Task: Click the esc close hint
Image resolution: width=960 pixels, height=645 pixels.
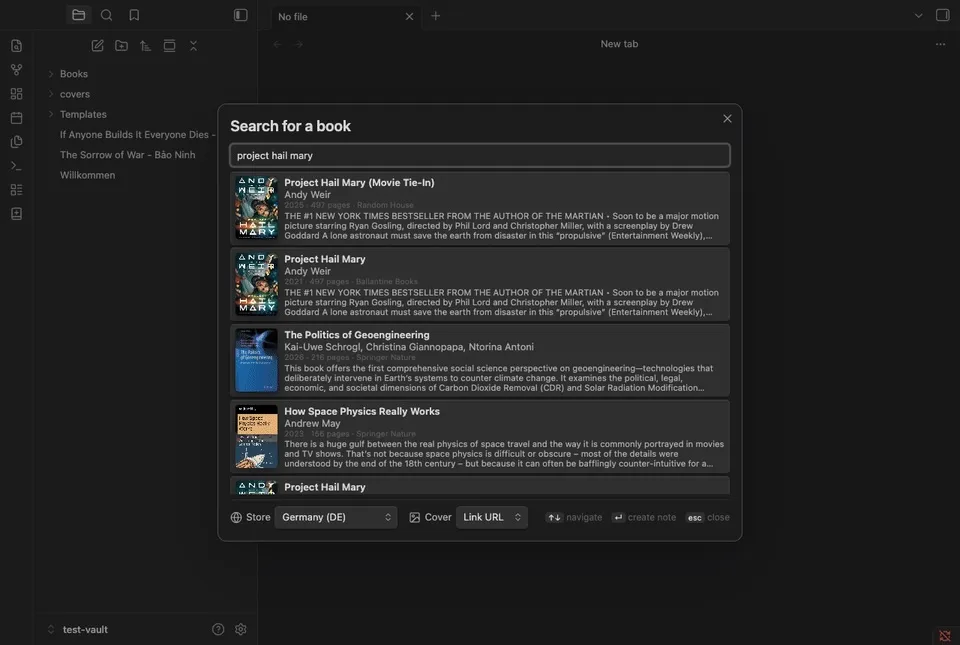Action: (708, 518)
